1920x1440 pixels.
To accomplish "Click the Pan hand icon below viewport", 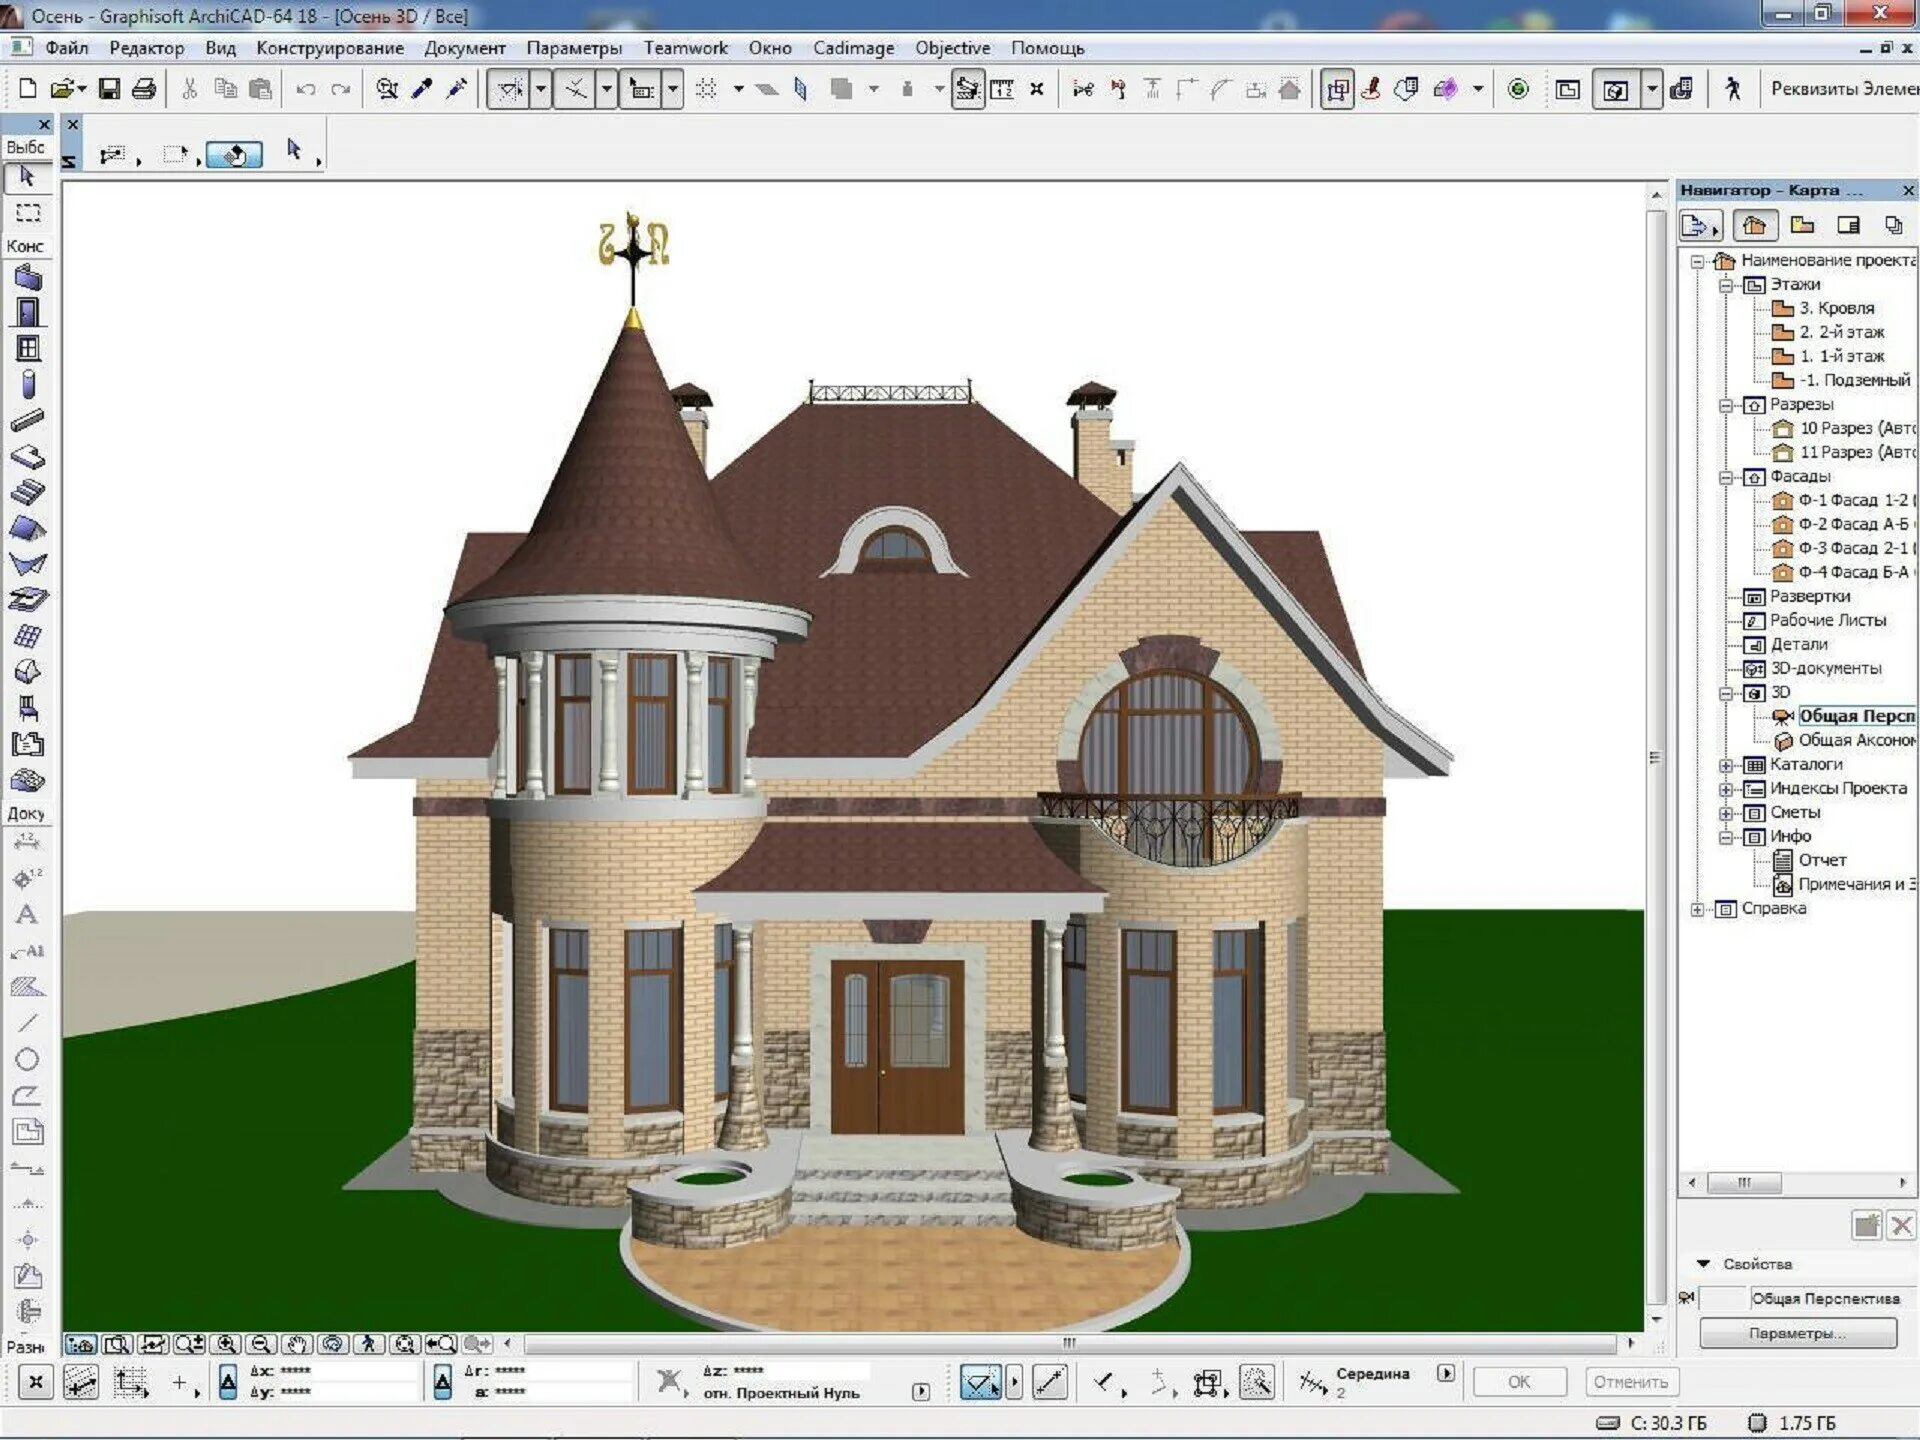I will (x=297, y=1344).
